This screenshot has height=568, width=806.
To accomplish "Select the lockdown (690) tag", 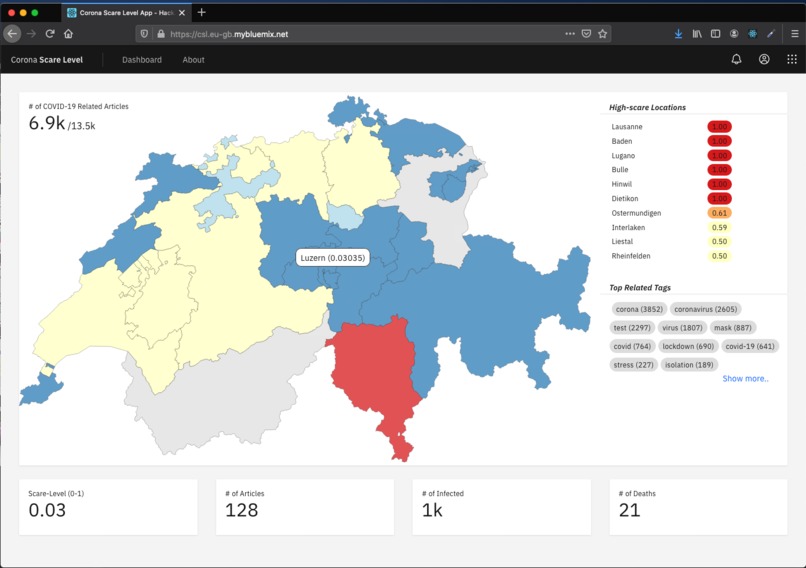I will [688, 346].
